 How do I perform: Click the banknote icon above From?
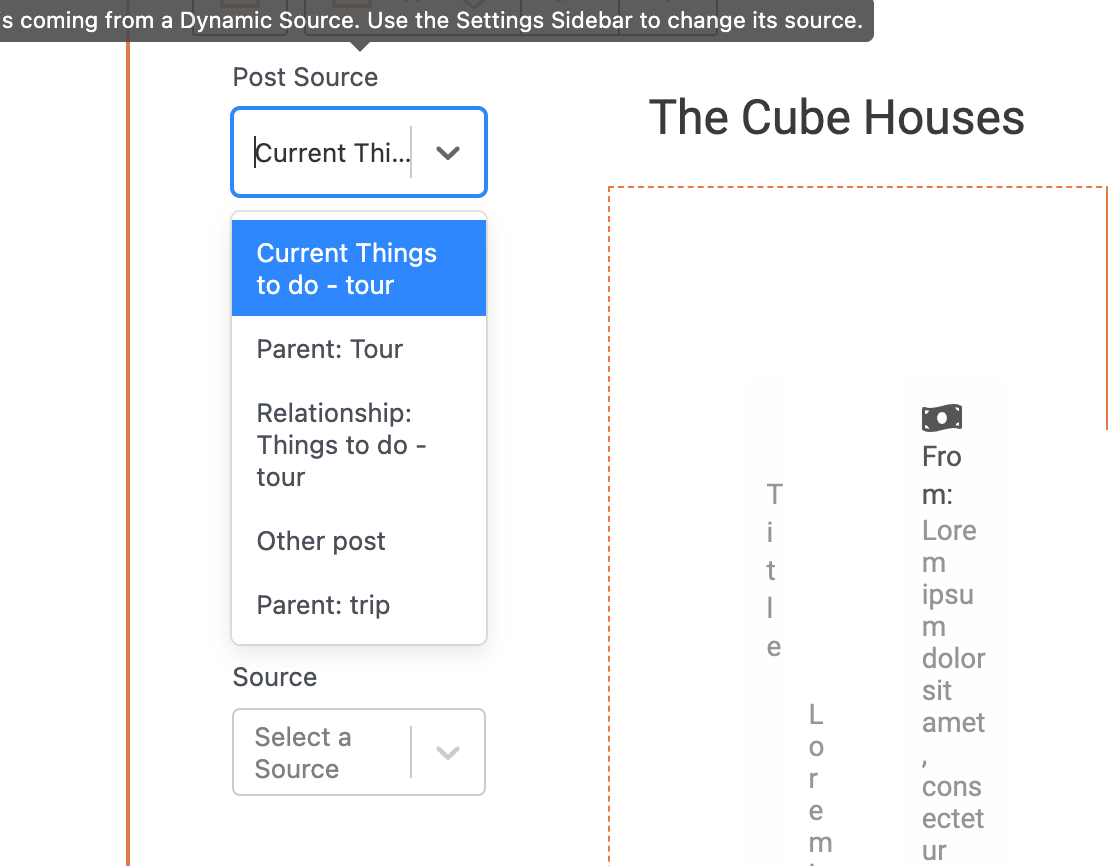point(941,417)
